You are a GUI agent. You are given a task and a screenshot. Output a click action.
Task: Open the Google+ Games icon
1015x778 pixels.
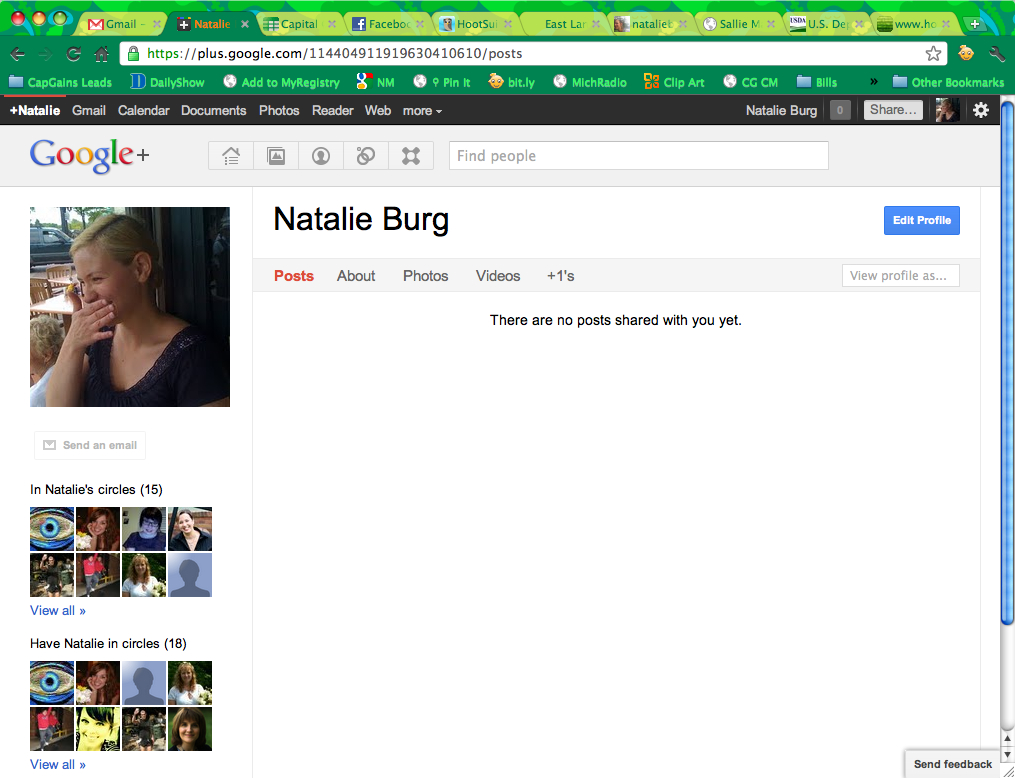point(411,156)
